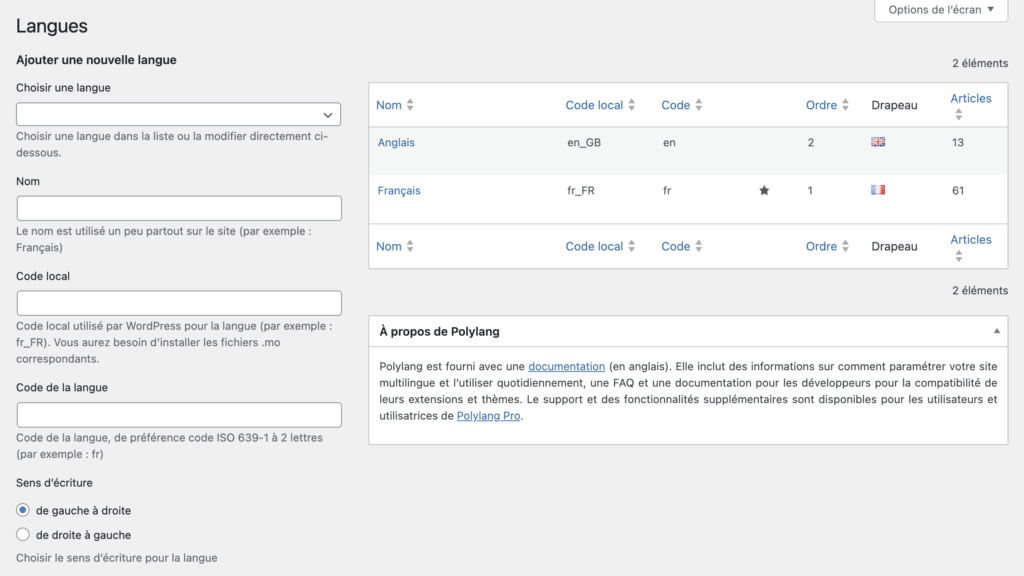Open the Français language entry

399,191
